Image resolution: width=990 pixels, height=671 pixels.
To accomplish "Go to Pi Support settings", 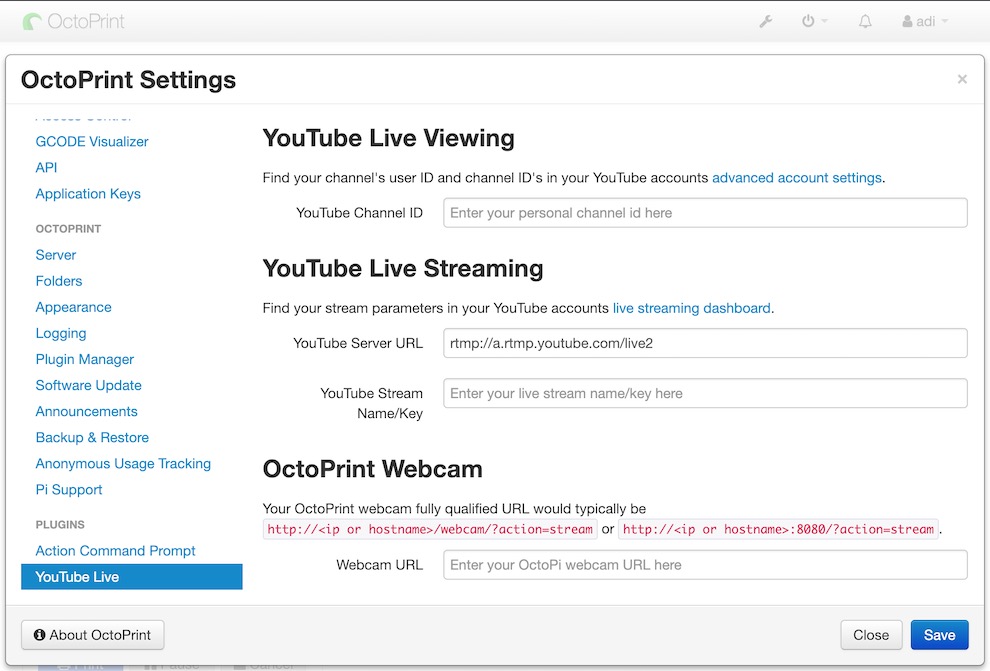I will 69,490.
